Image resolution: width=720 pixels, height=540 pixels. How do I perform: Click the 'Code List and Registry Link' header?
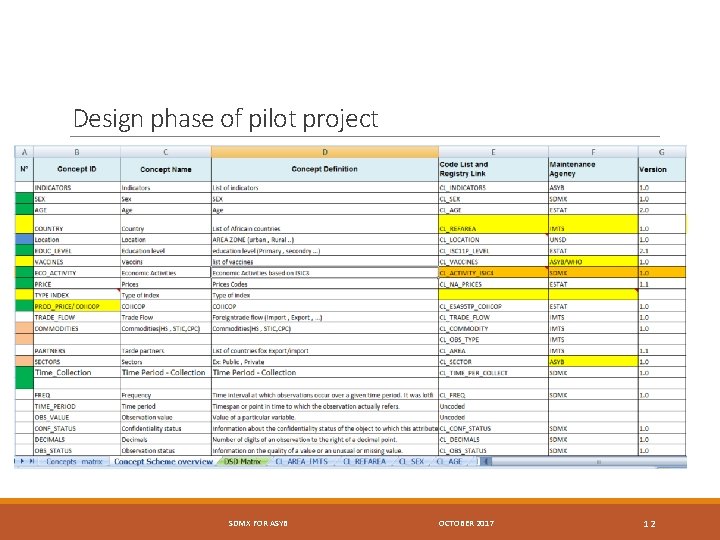(x=493, y=169)
